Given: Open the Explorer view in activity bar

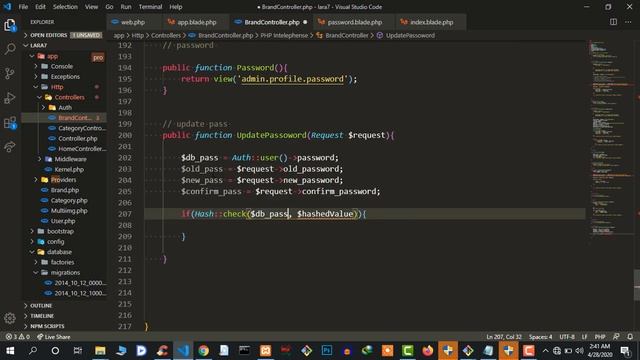Looking at the screenshot, I should point(10,25).
